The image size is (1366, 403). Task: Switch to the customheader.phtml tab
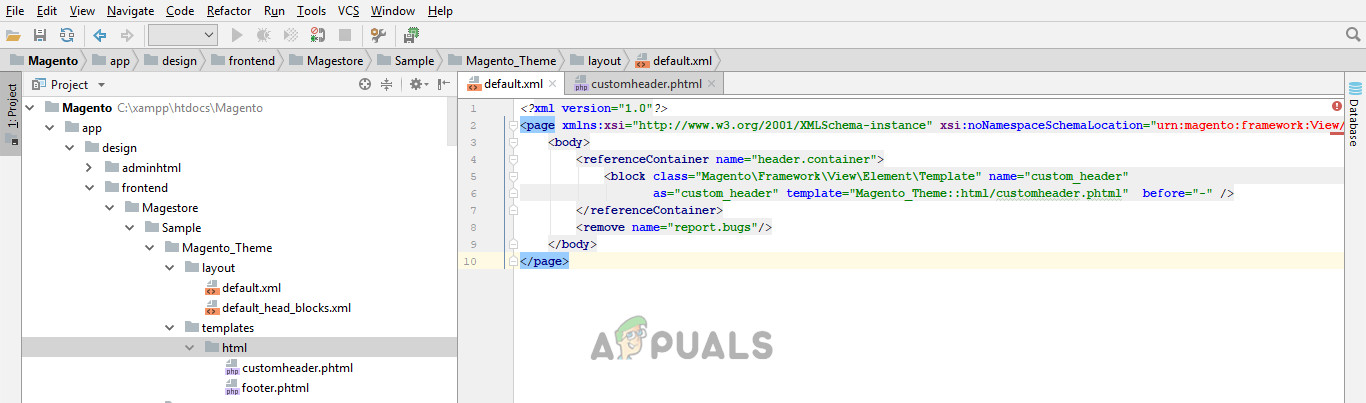click(645, 85)
